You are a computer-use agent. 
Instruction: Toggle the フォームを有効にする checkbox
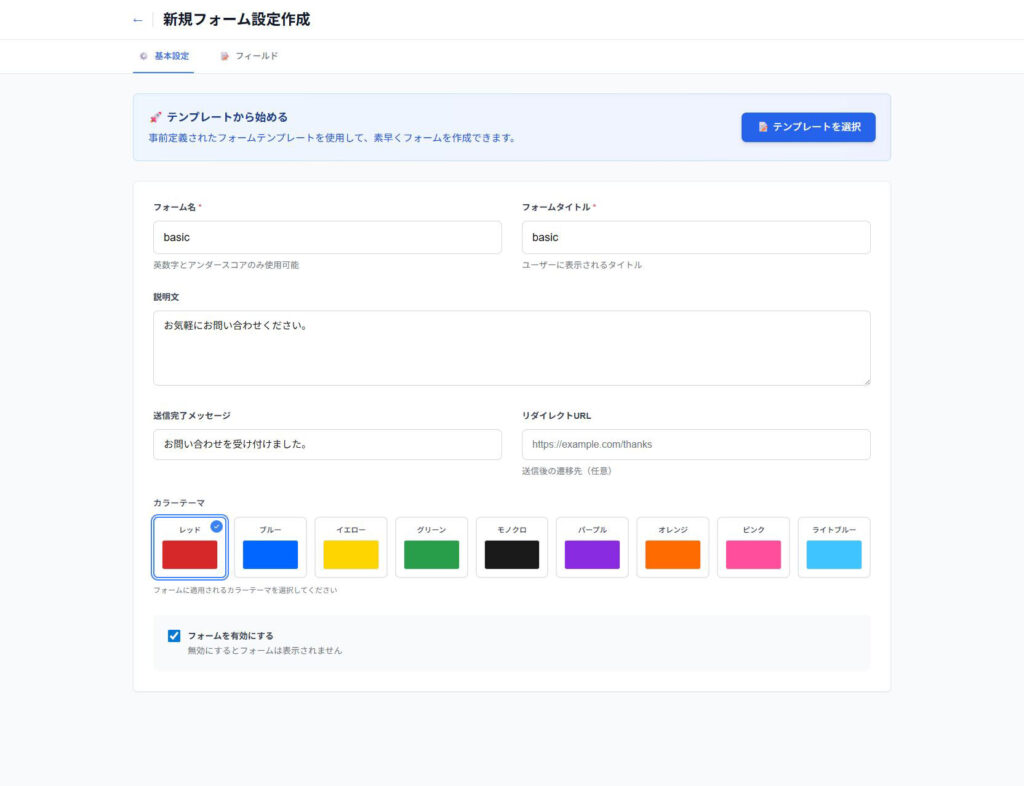click(174, 635)
